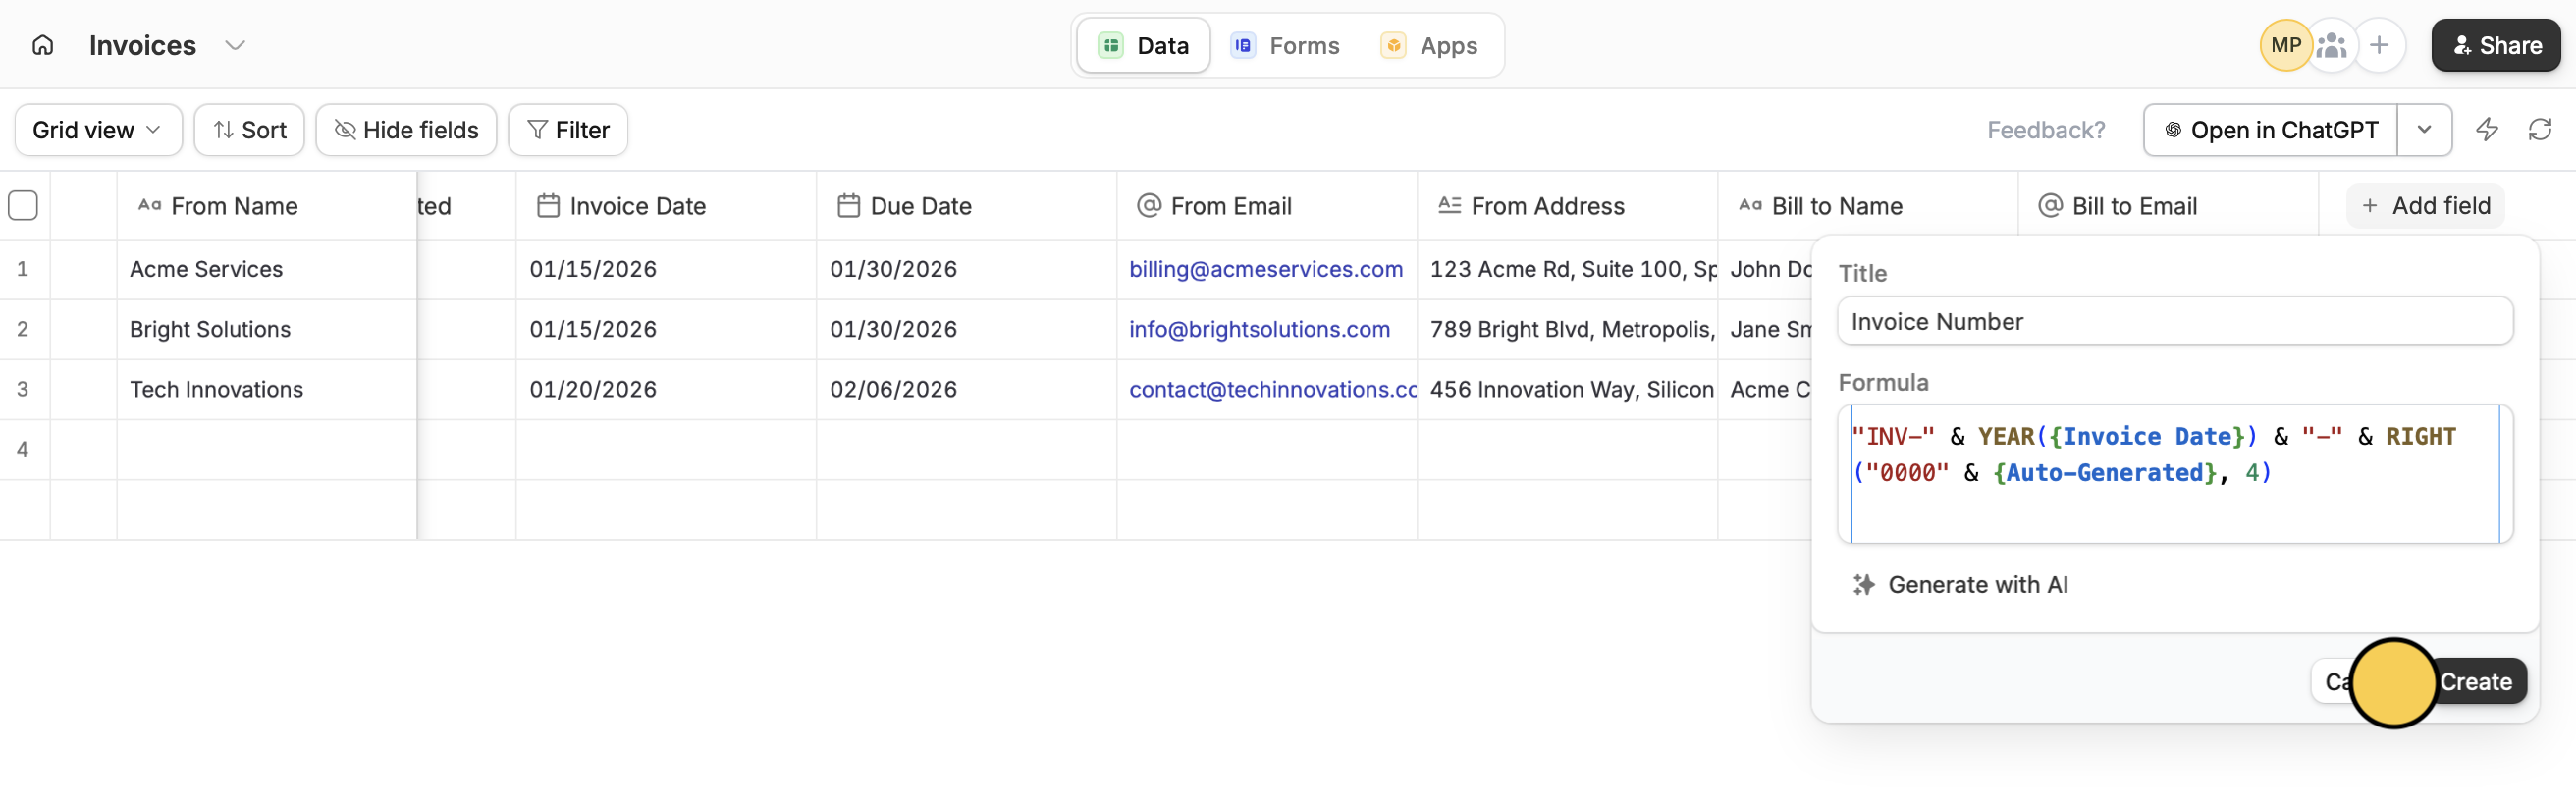Toggle the select all rows checkbox
The width and height of the screenshot is (2576, 807).
[x=23, y=206]
